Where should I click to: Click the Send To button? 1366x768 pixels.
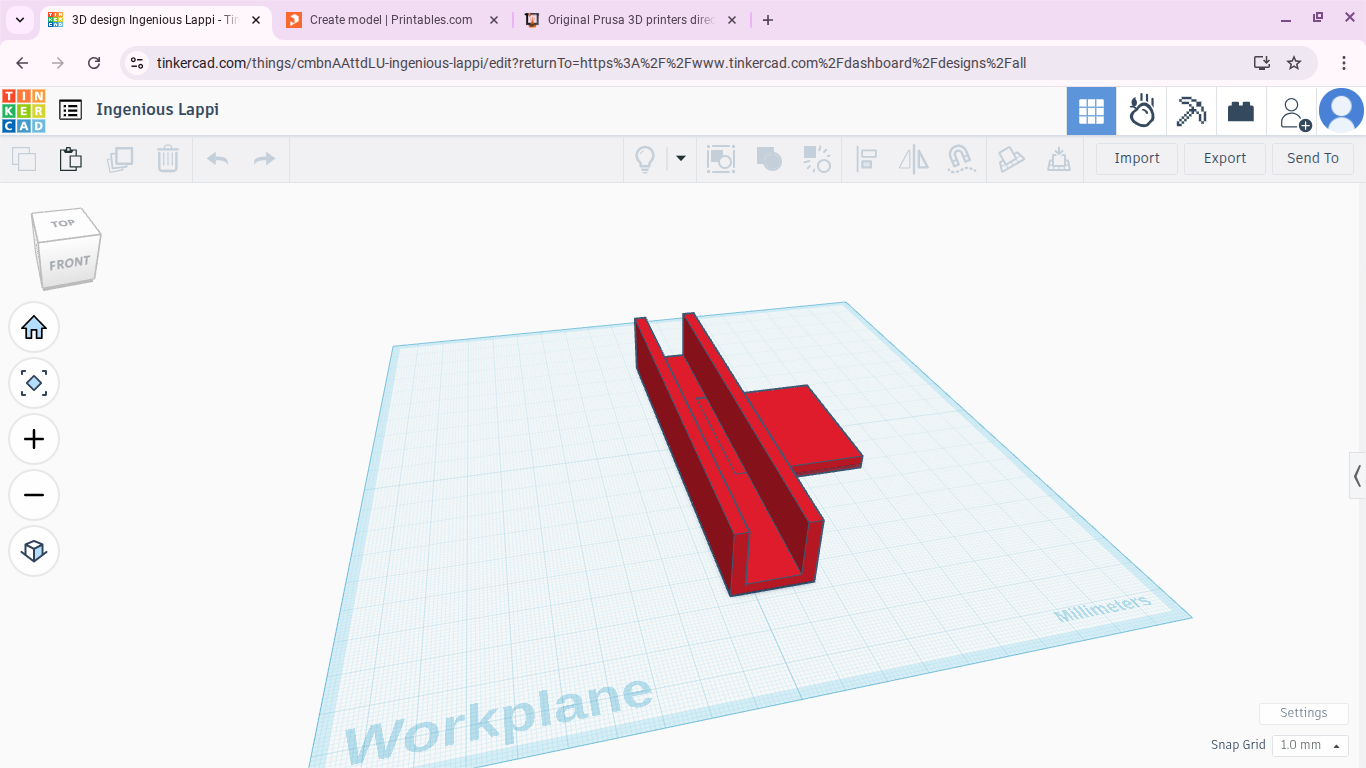point(1313,158)
